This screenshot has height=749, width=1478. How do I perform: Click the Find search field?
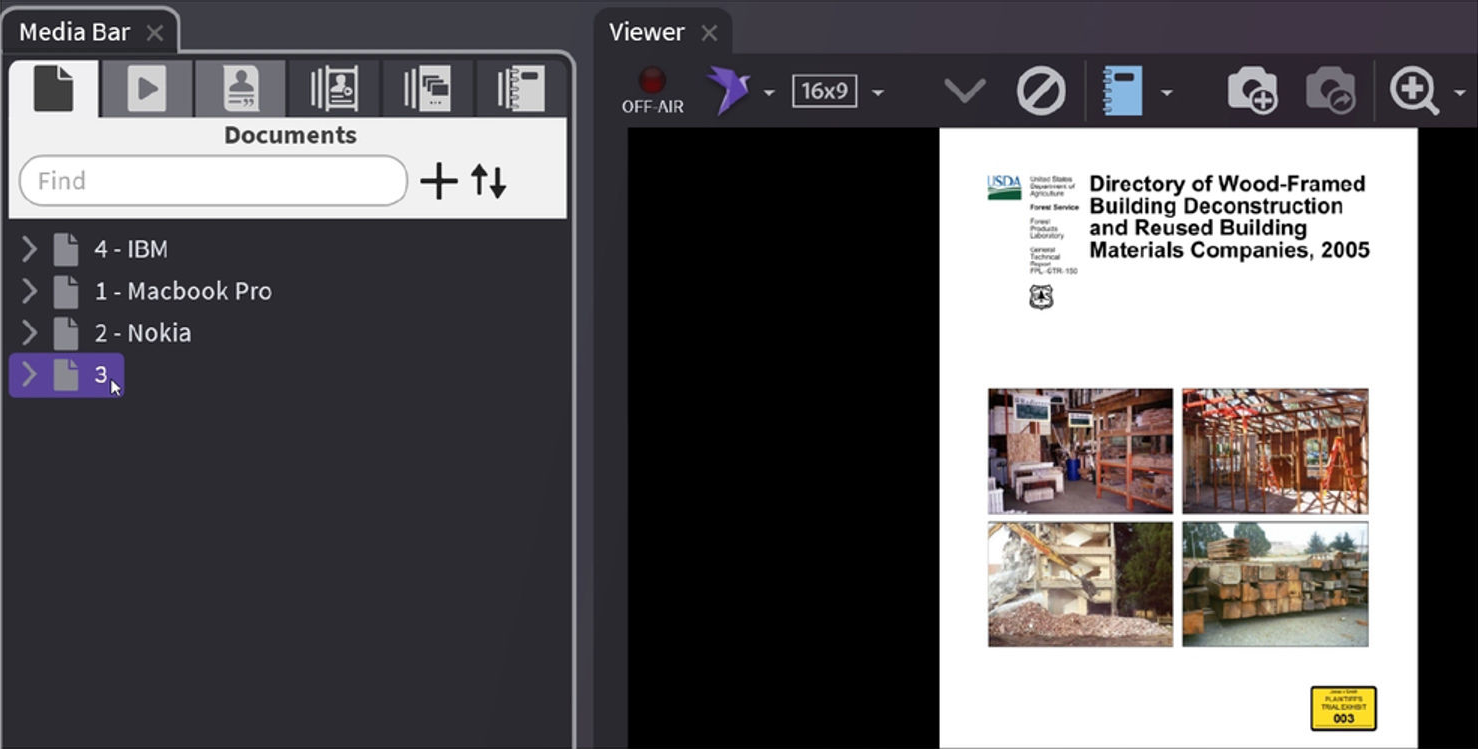point(213,181)
